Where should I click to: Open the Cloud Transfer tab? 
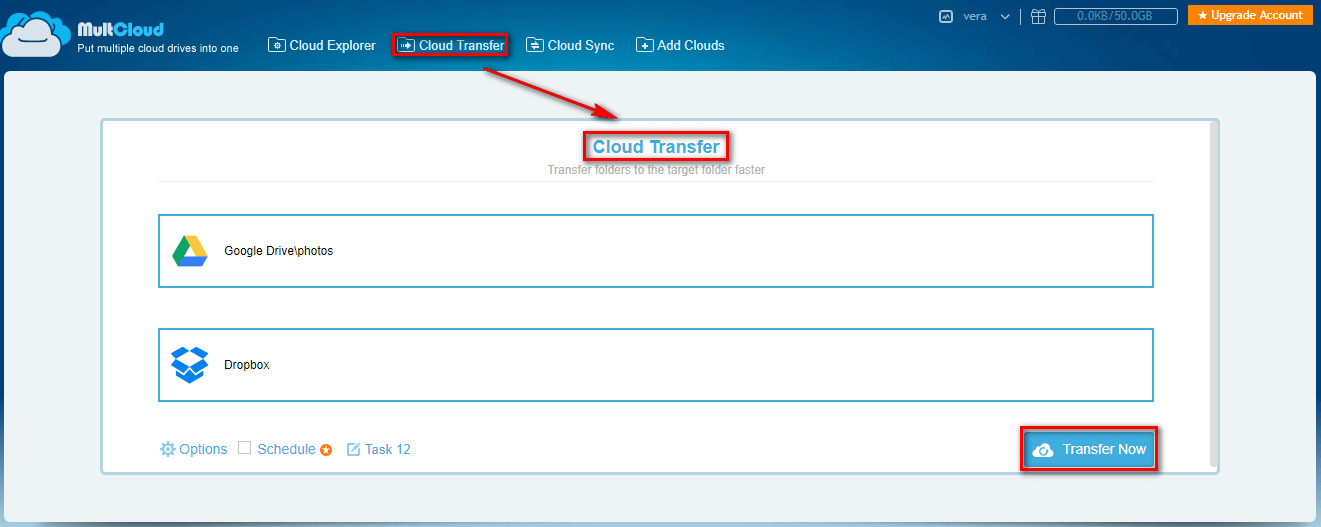pos(451,45)
